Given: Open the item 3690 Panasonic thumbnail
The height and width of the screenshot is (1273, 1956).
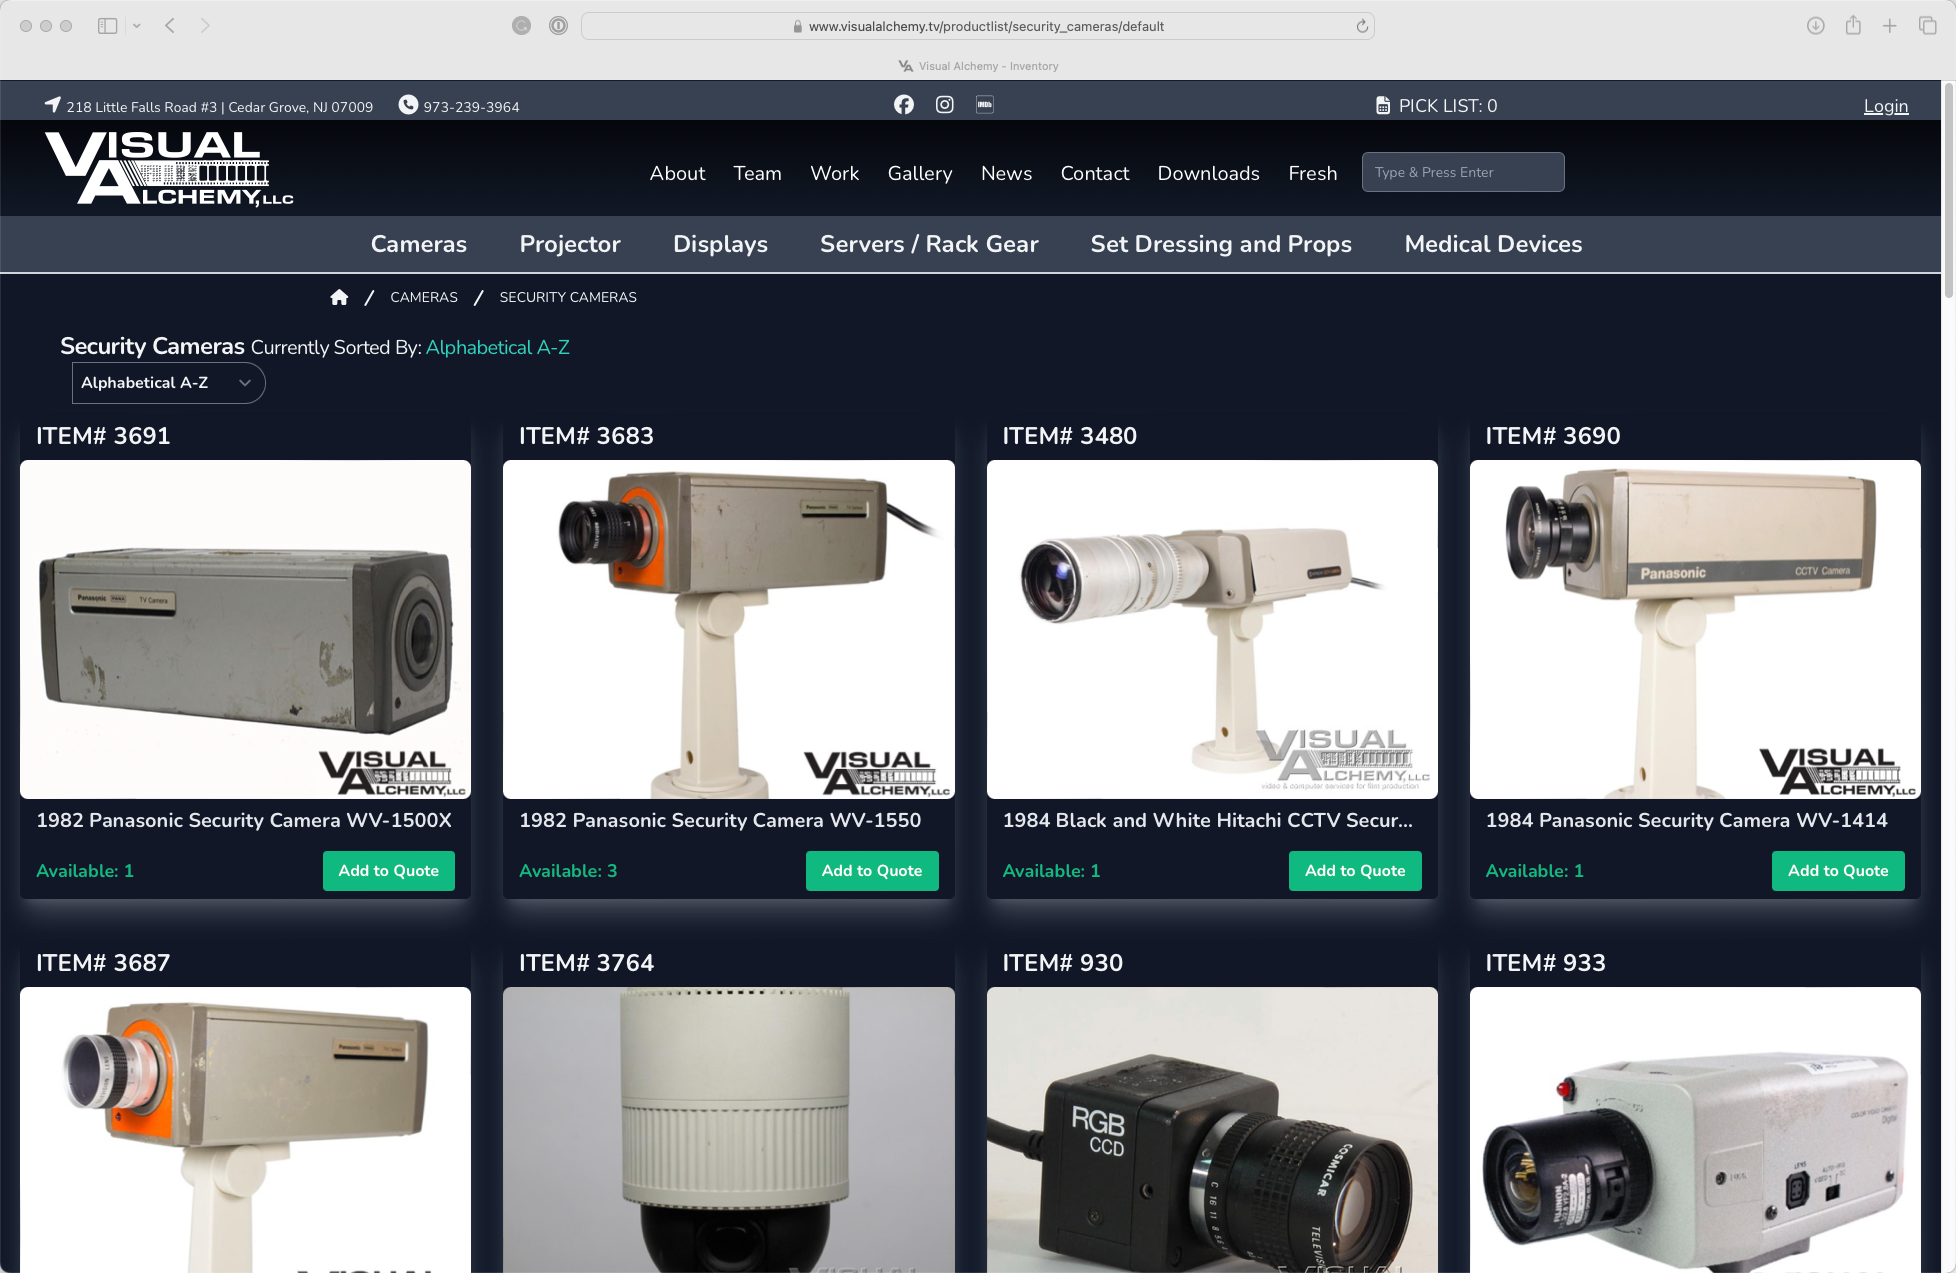Looking at the screenshot, I should coord(1695,629).
